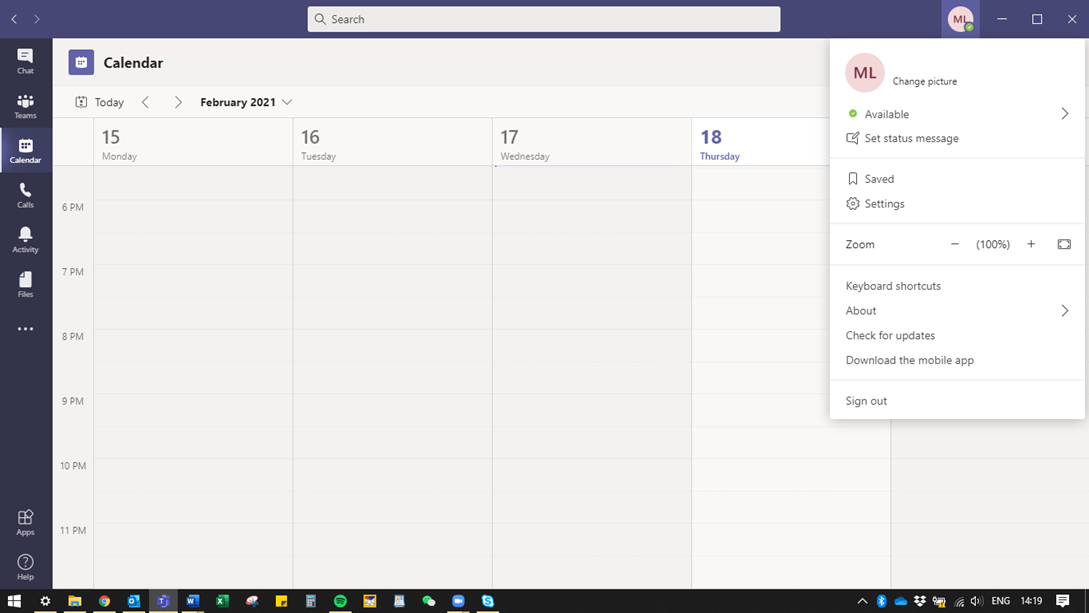The image size is (1089, 613).
Task: Open the Teams section icon
Action: pyautogui.click(x=25, y=106)
